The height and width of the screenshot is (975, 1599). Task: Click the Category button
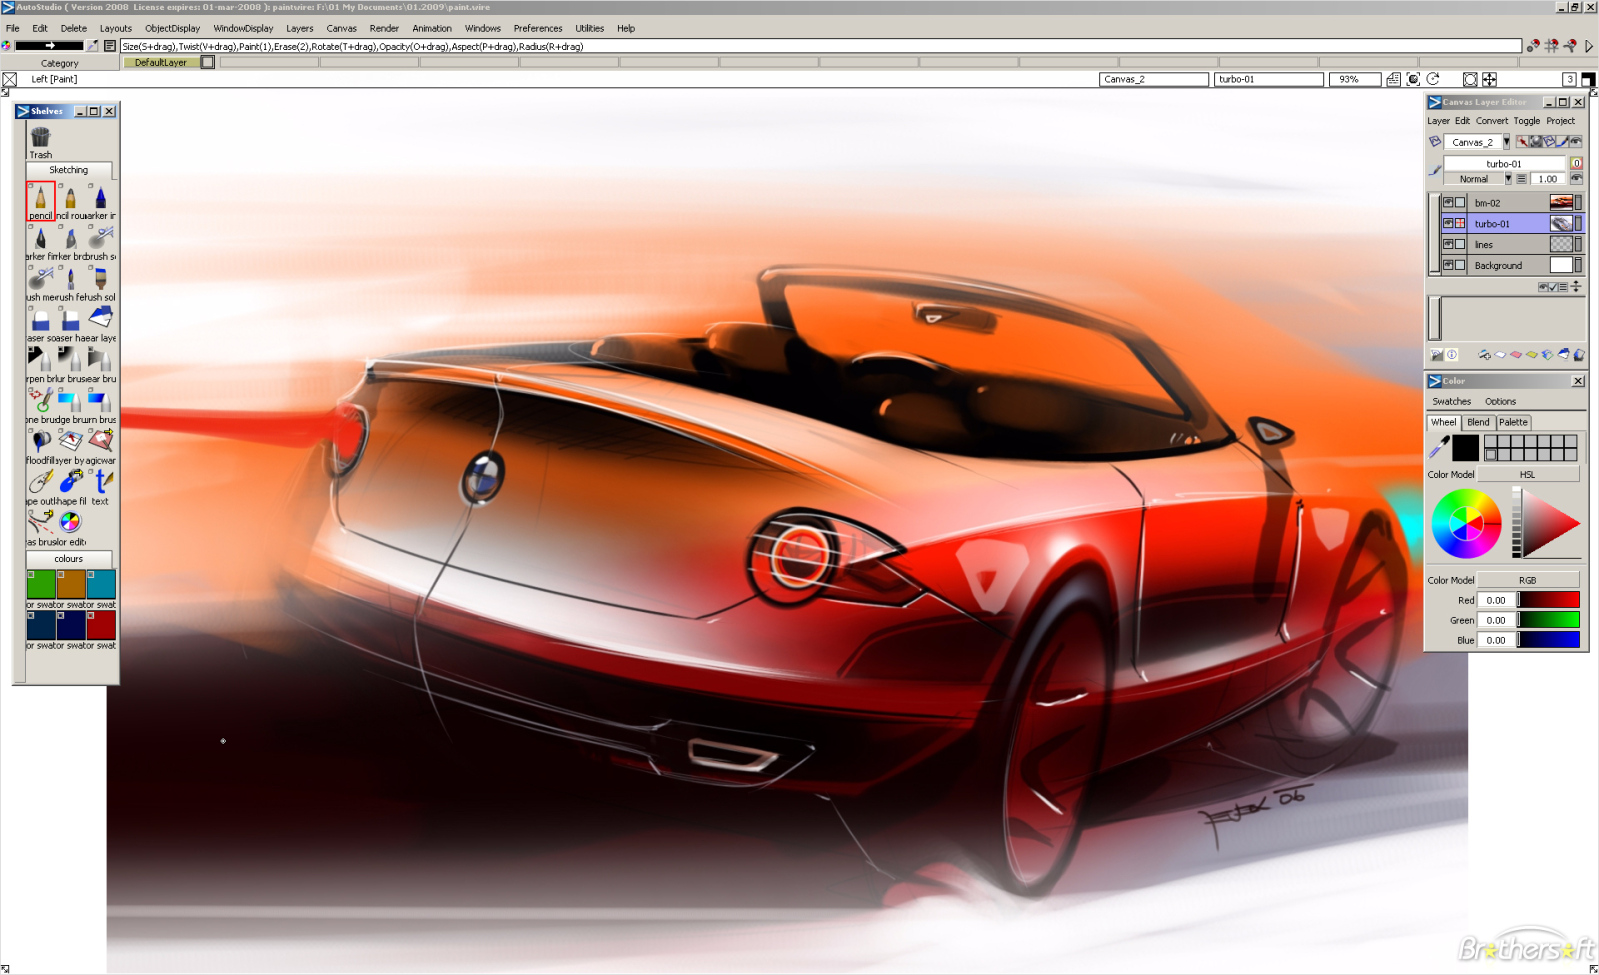(x=60, y=63)
